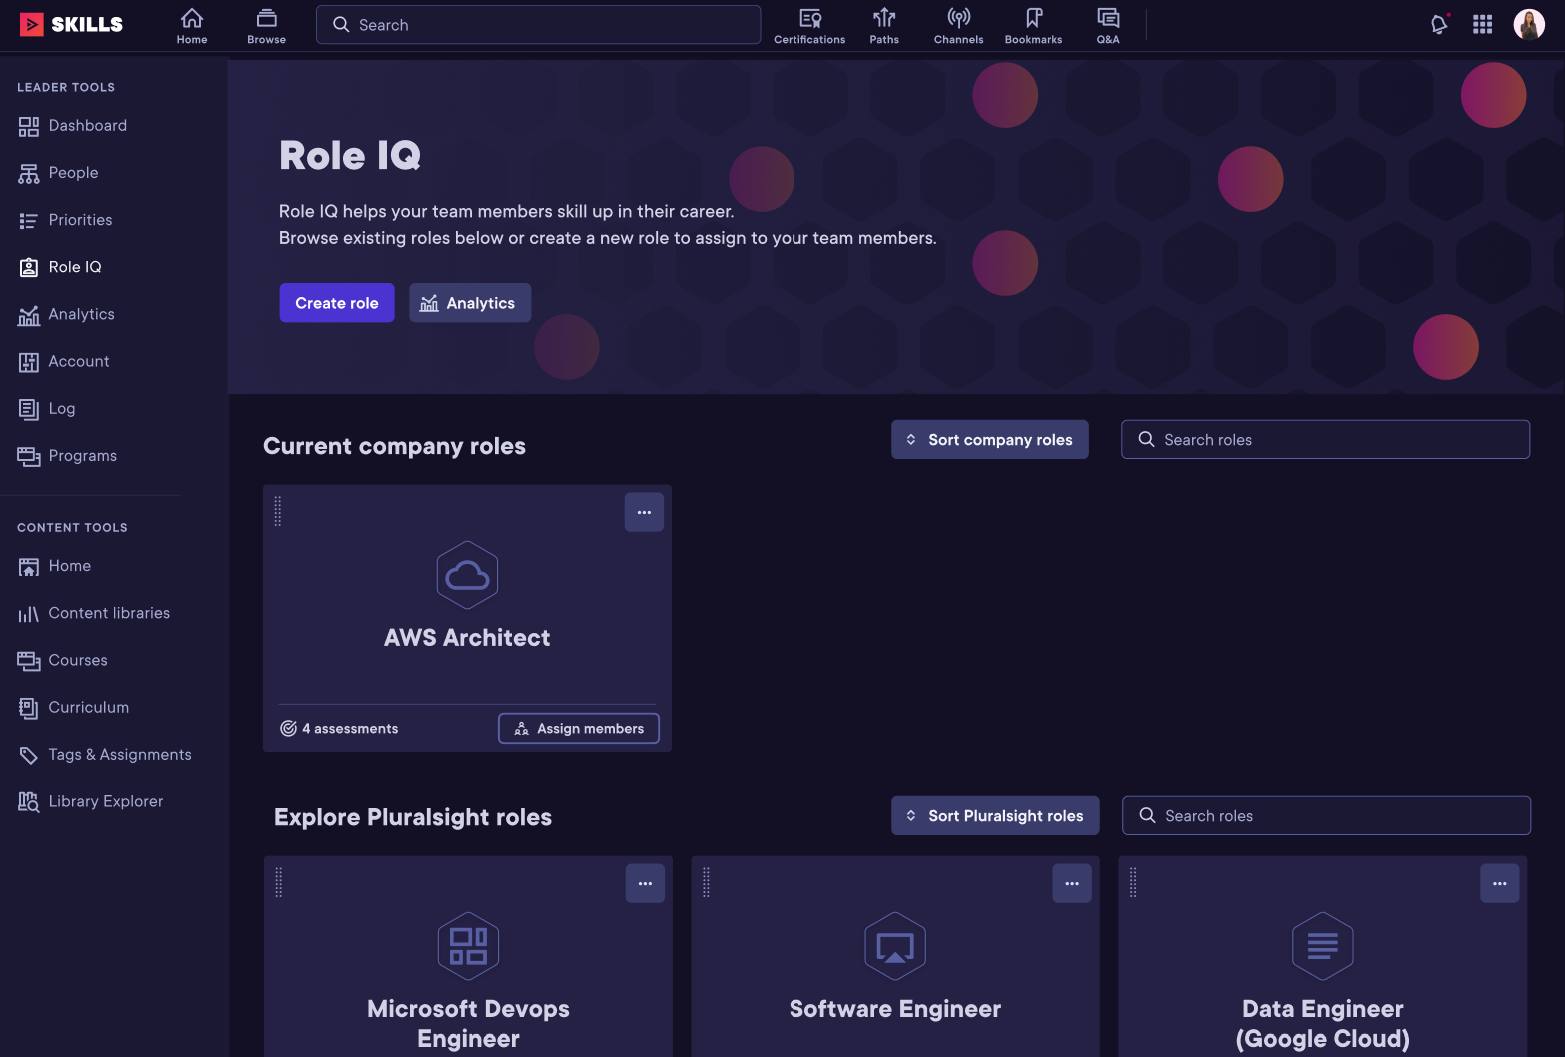Click Software Engineer role icon

coord(895,946)
